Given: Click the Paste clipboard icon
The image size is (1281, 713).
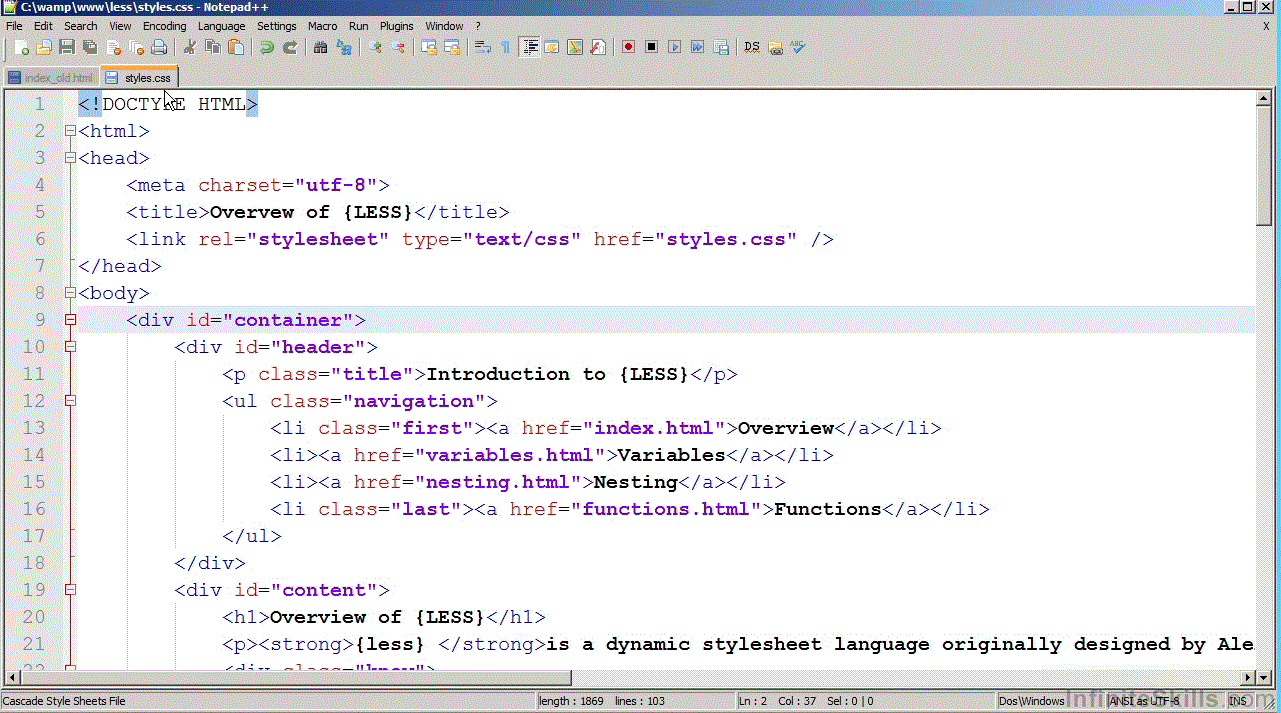Looking at the screenshot, I should click(236, 47).
